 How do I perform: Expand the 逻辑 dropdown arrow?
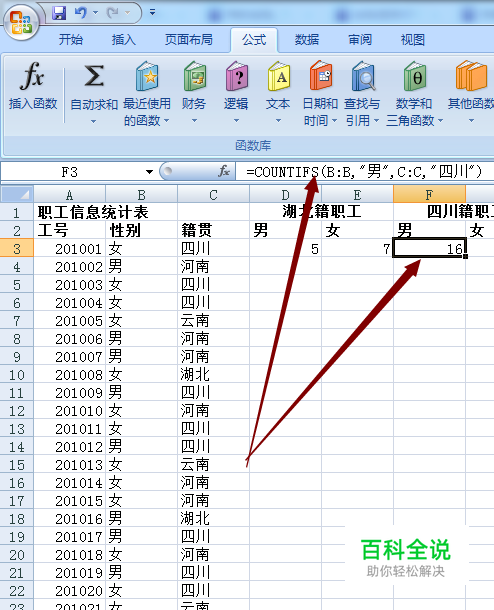[236, 121]
